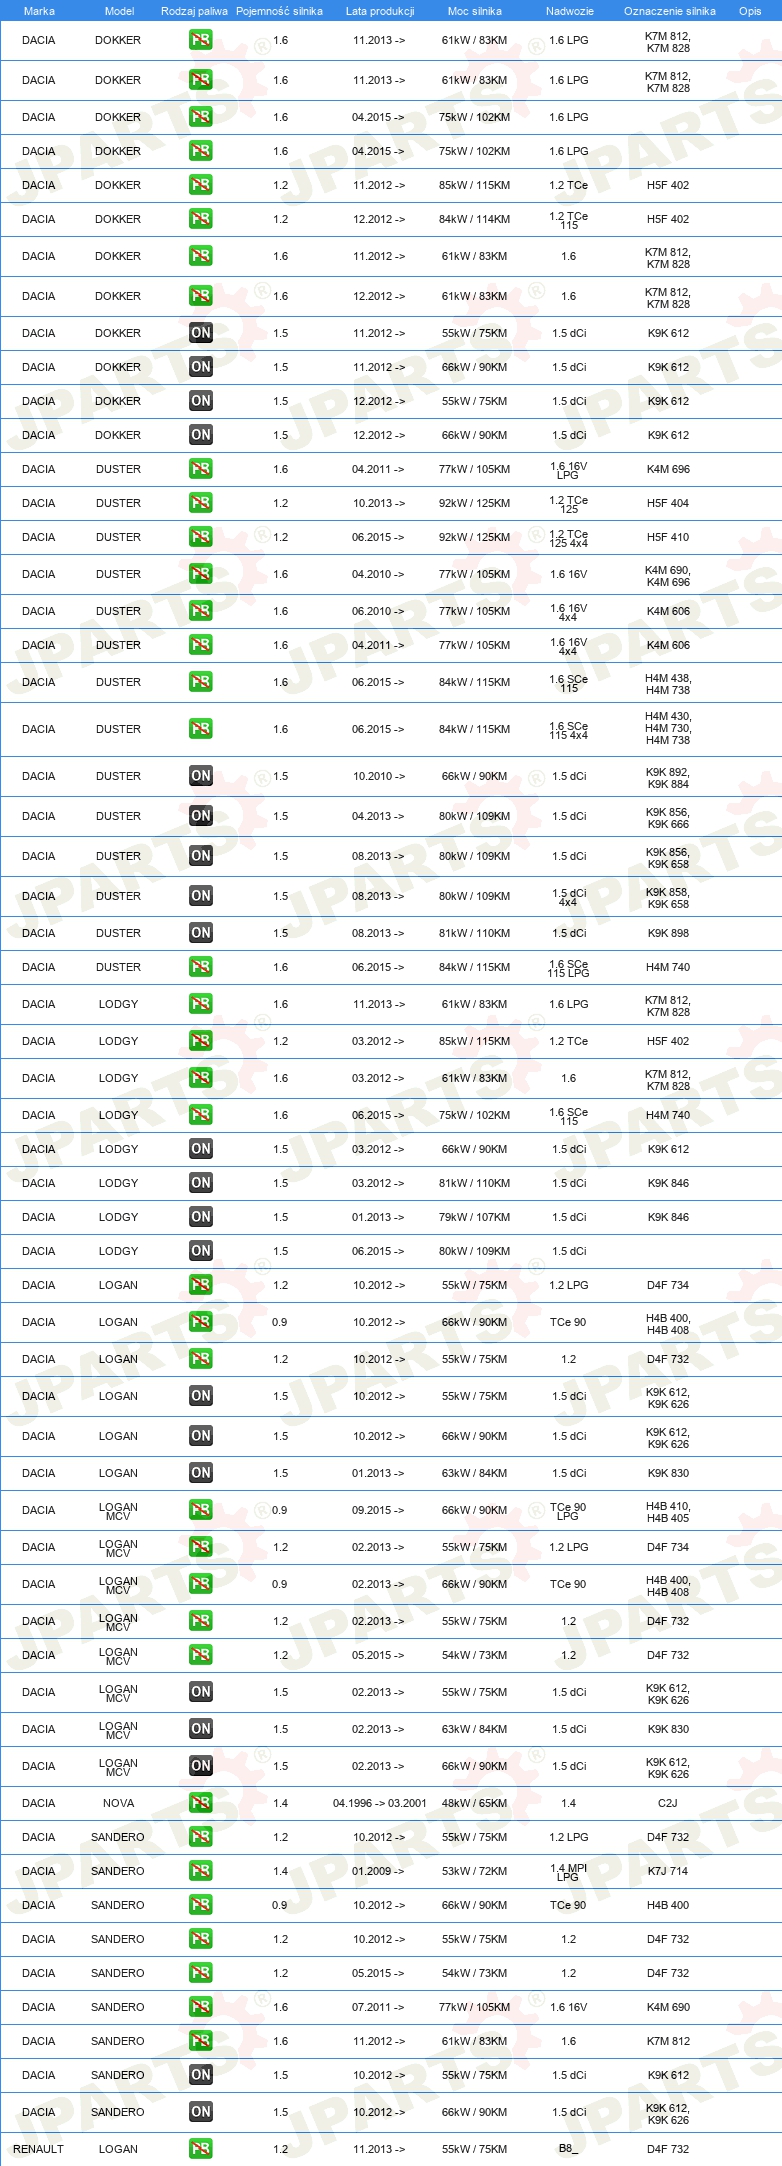Click power value 53kW / 72KM
782x2166 pixels.
475,1871
